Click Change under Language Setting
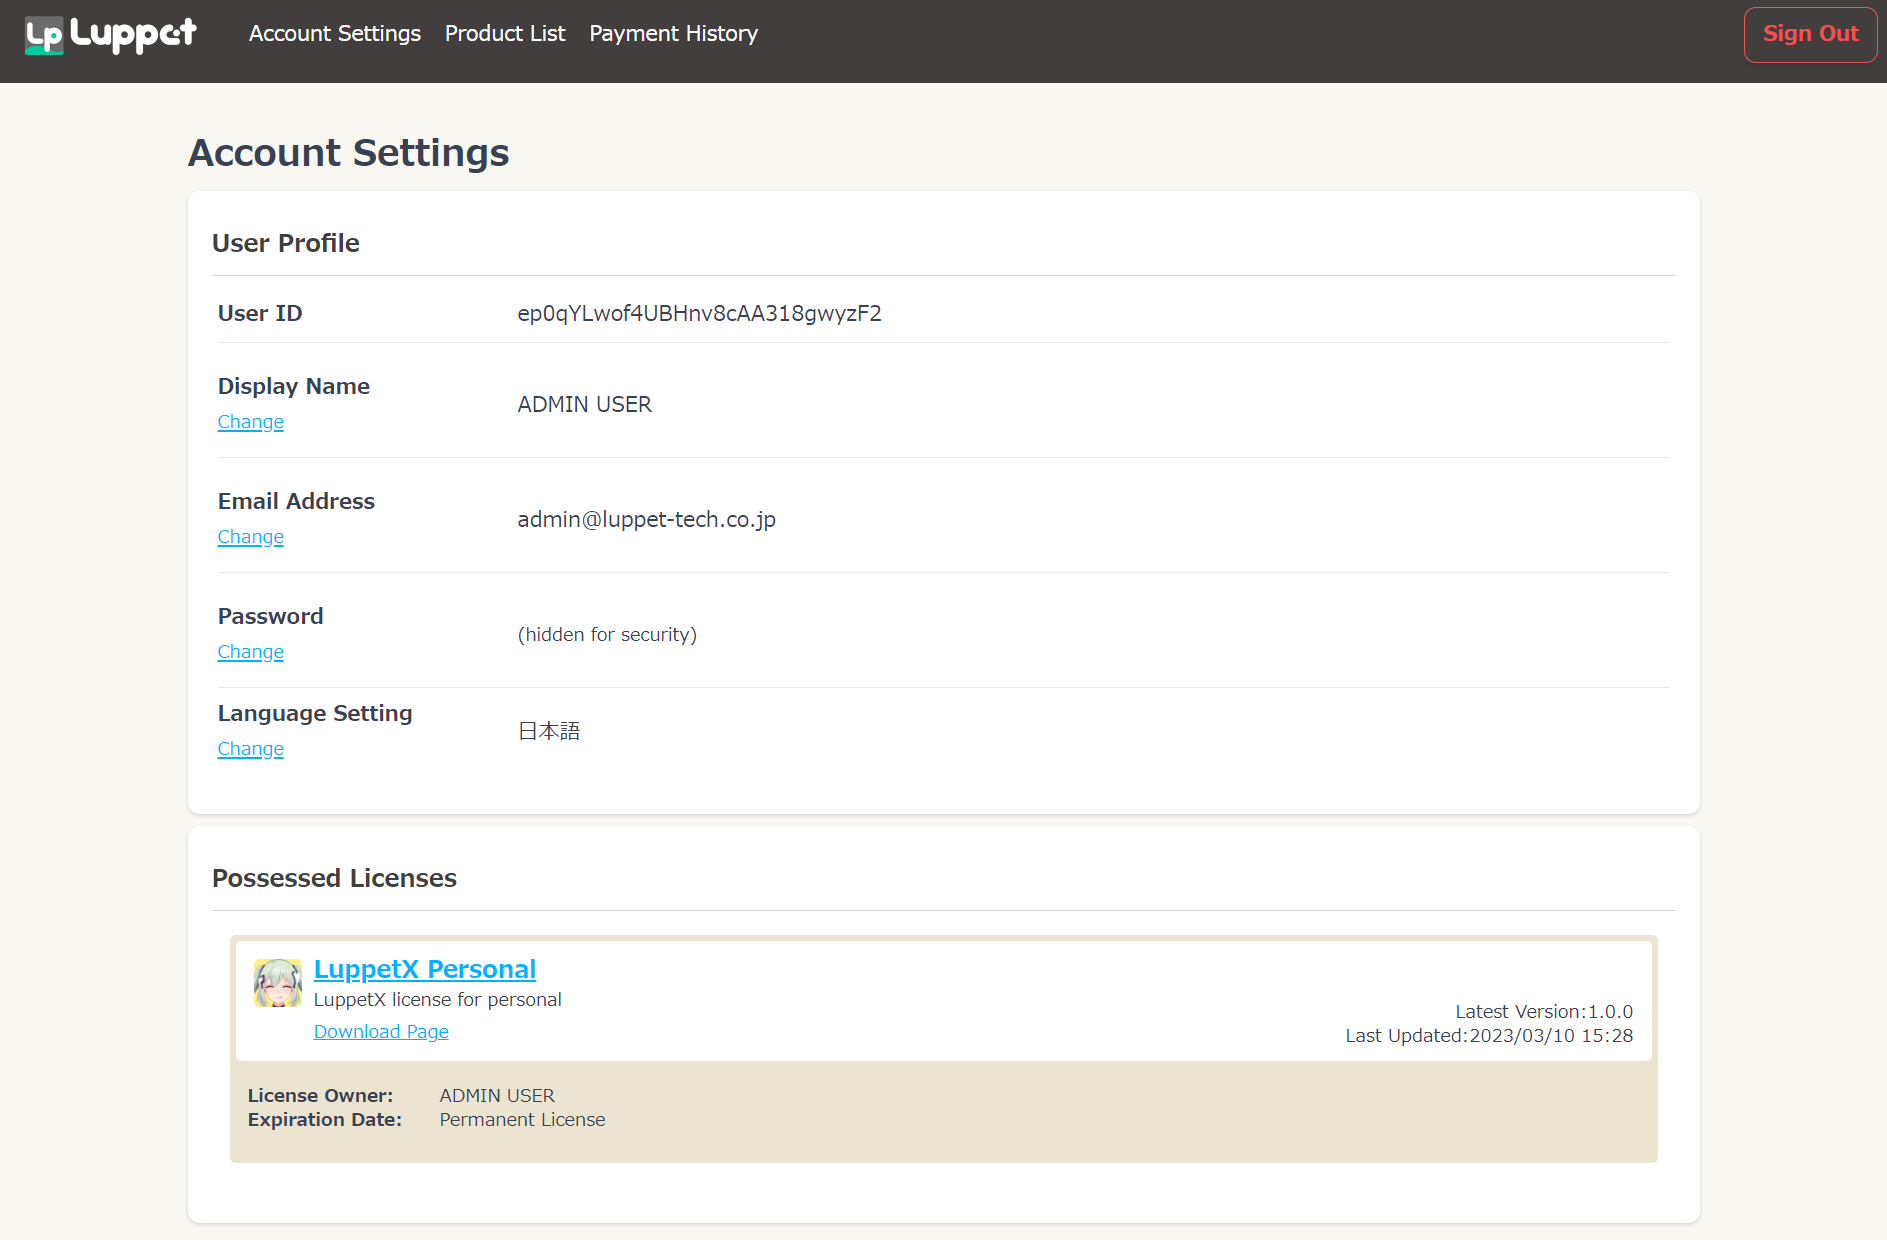The height and width of the screenshot is (1240, 1887). click(250, 749)
